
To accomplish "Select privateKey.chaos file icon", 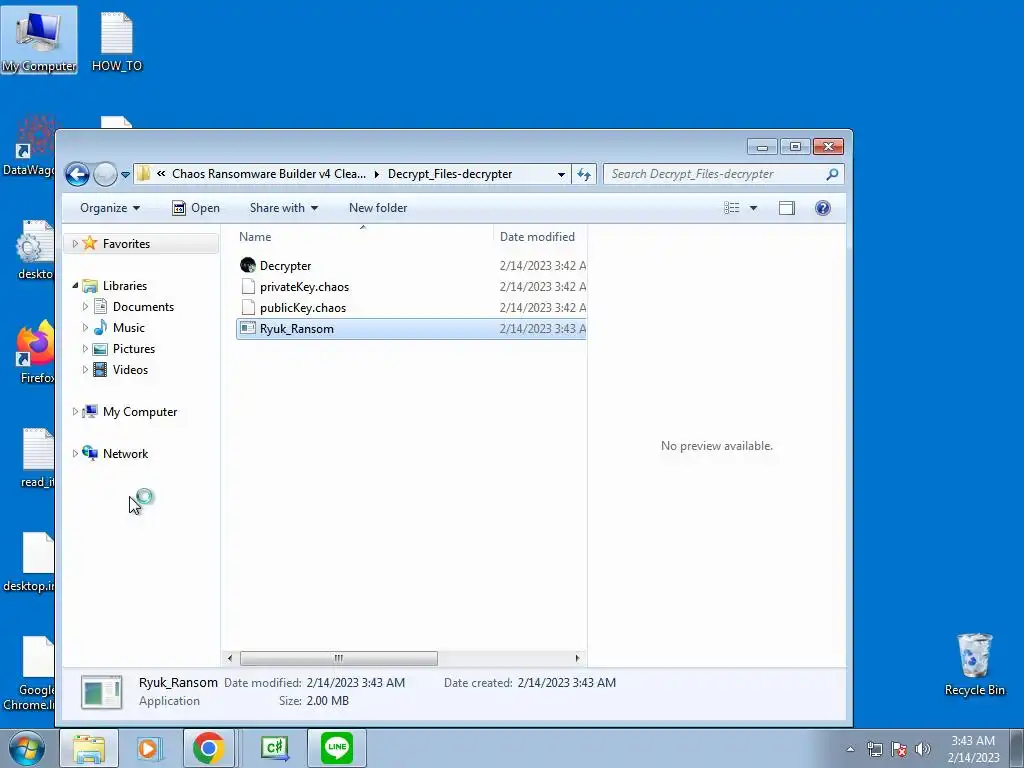I will point(248,287).
